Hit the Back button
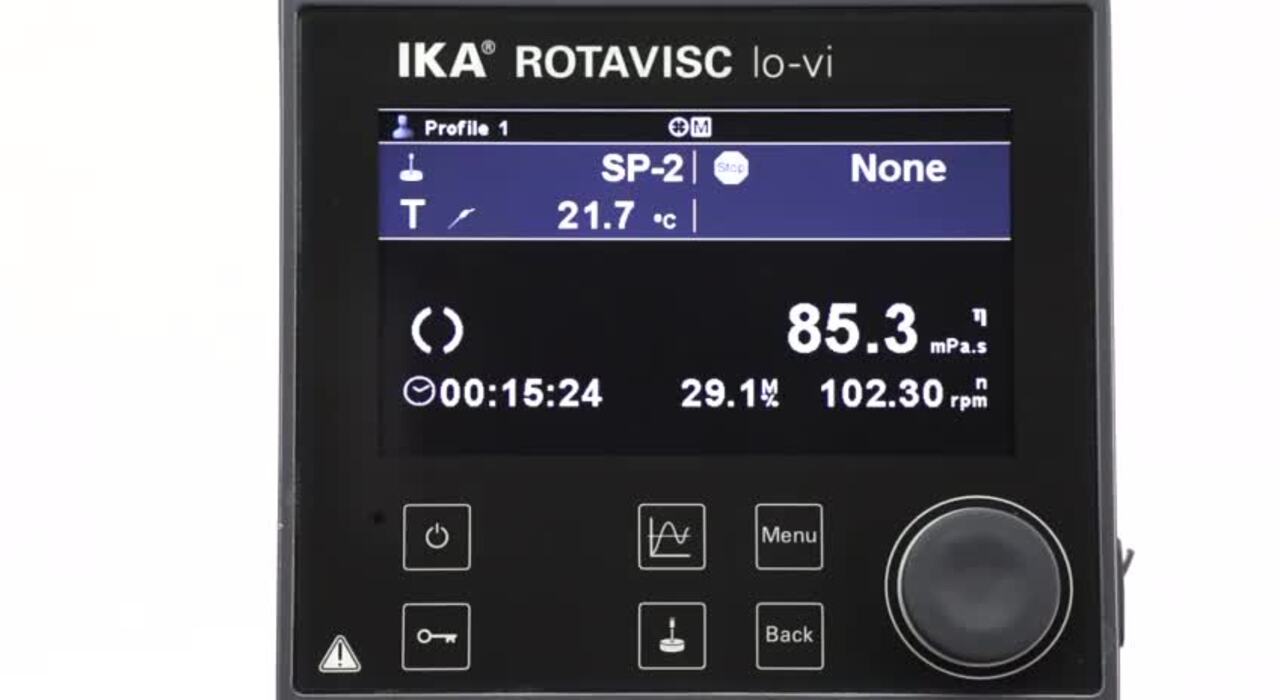Viewport: 1280px width, 700px height. tap(789, 635)
